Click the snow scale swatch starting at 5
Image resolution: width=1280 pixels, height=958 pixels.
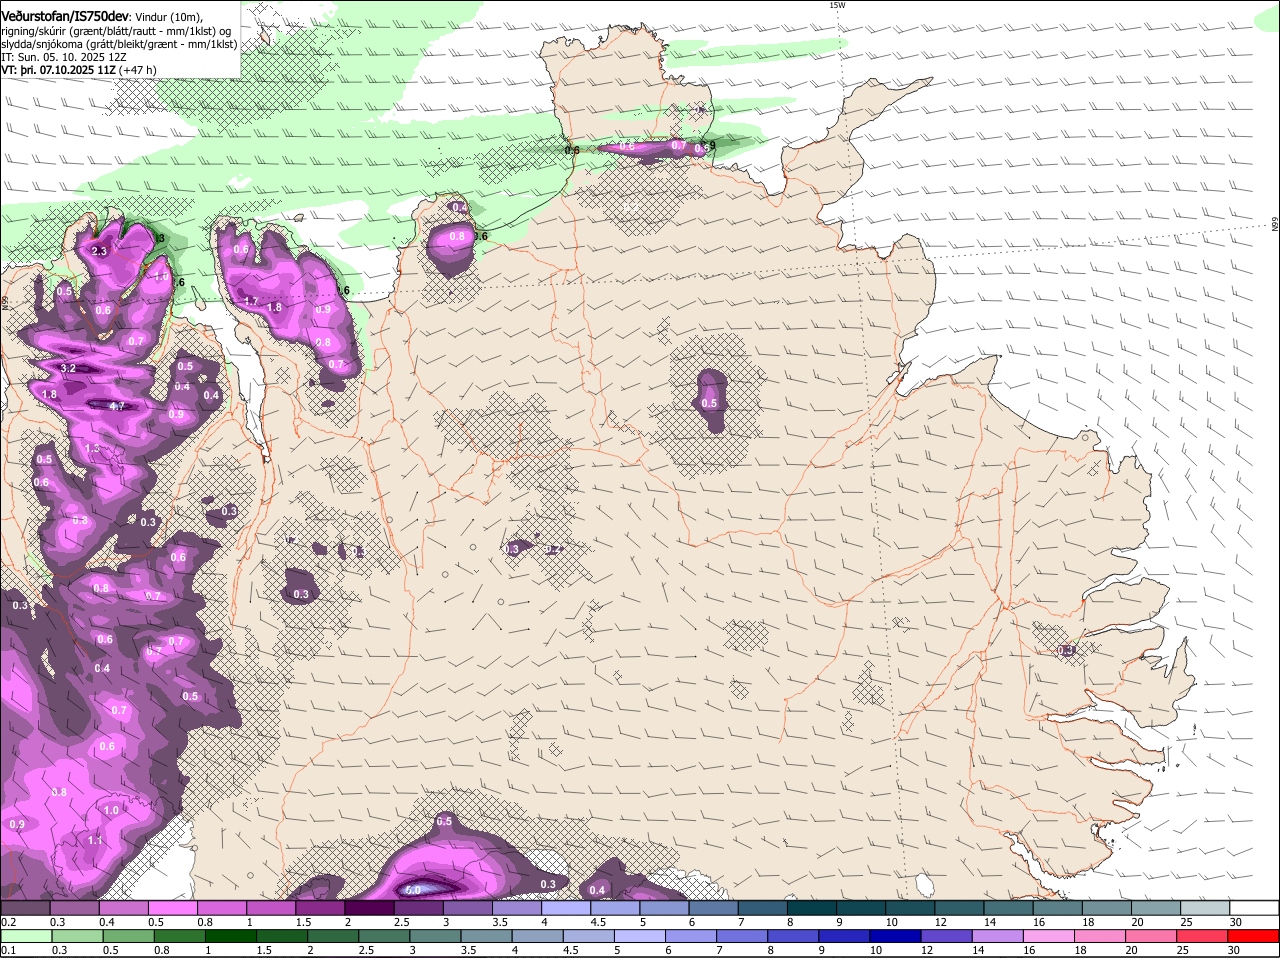664,907
